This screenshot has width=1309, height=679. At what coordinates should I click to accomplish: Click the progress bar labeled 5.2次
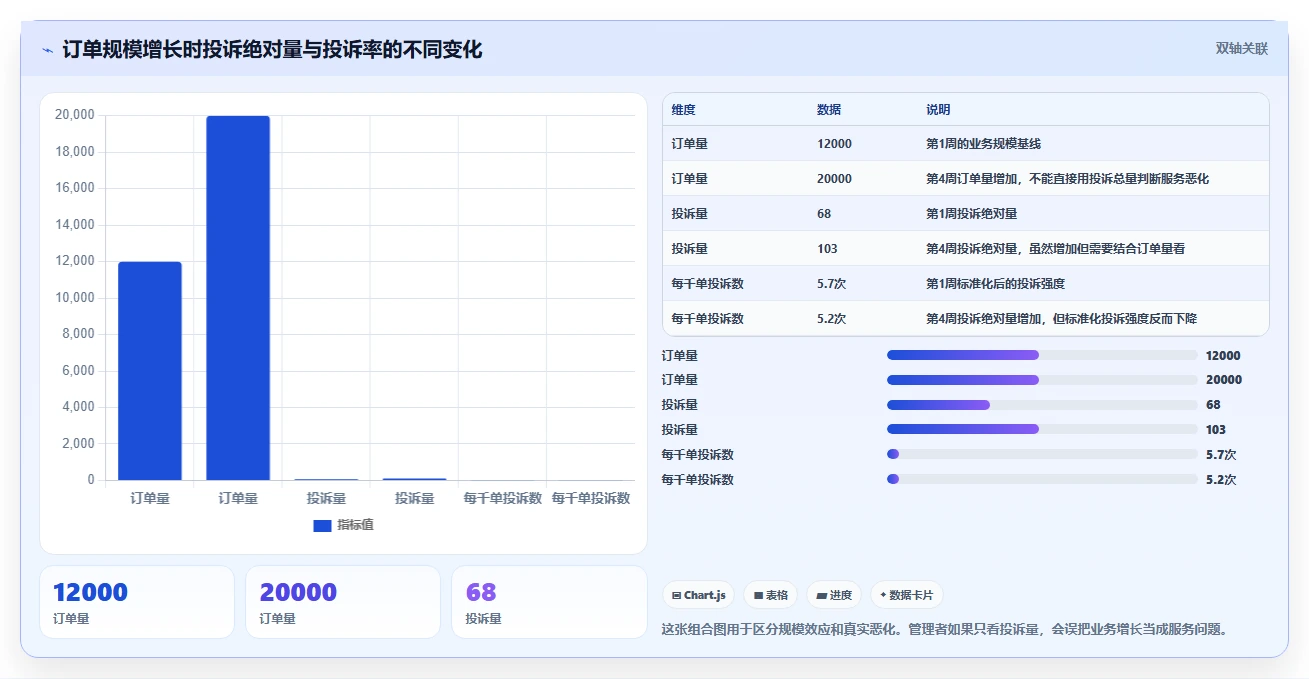1042,479
